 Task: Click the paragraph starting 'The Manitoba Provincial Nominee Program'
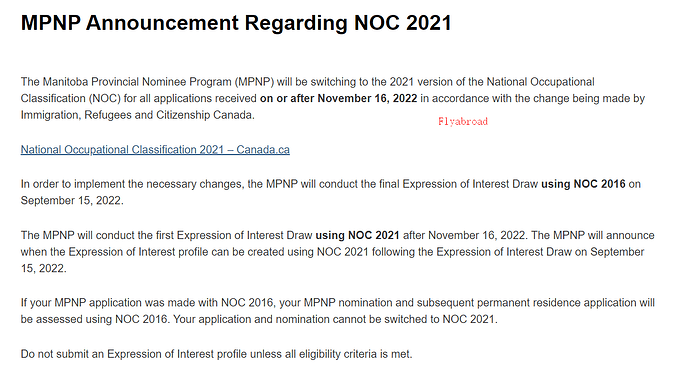tap(333, 98)
